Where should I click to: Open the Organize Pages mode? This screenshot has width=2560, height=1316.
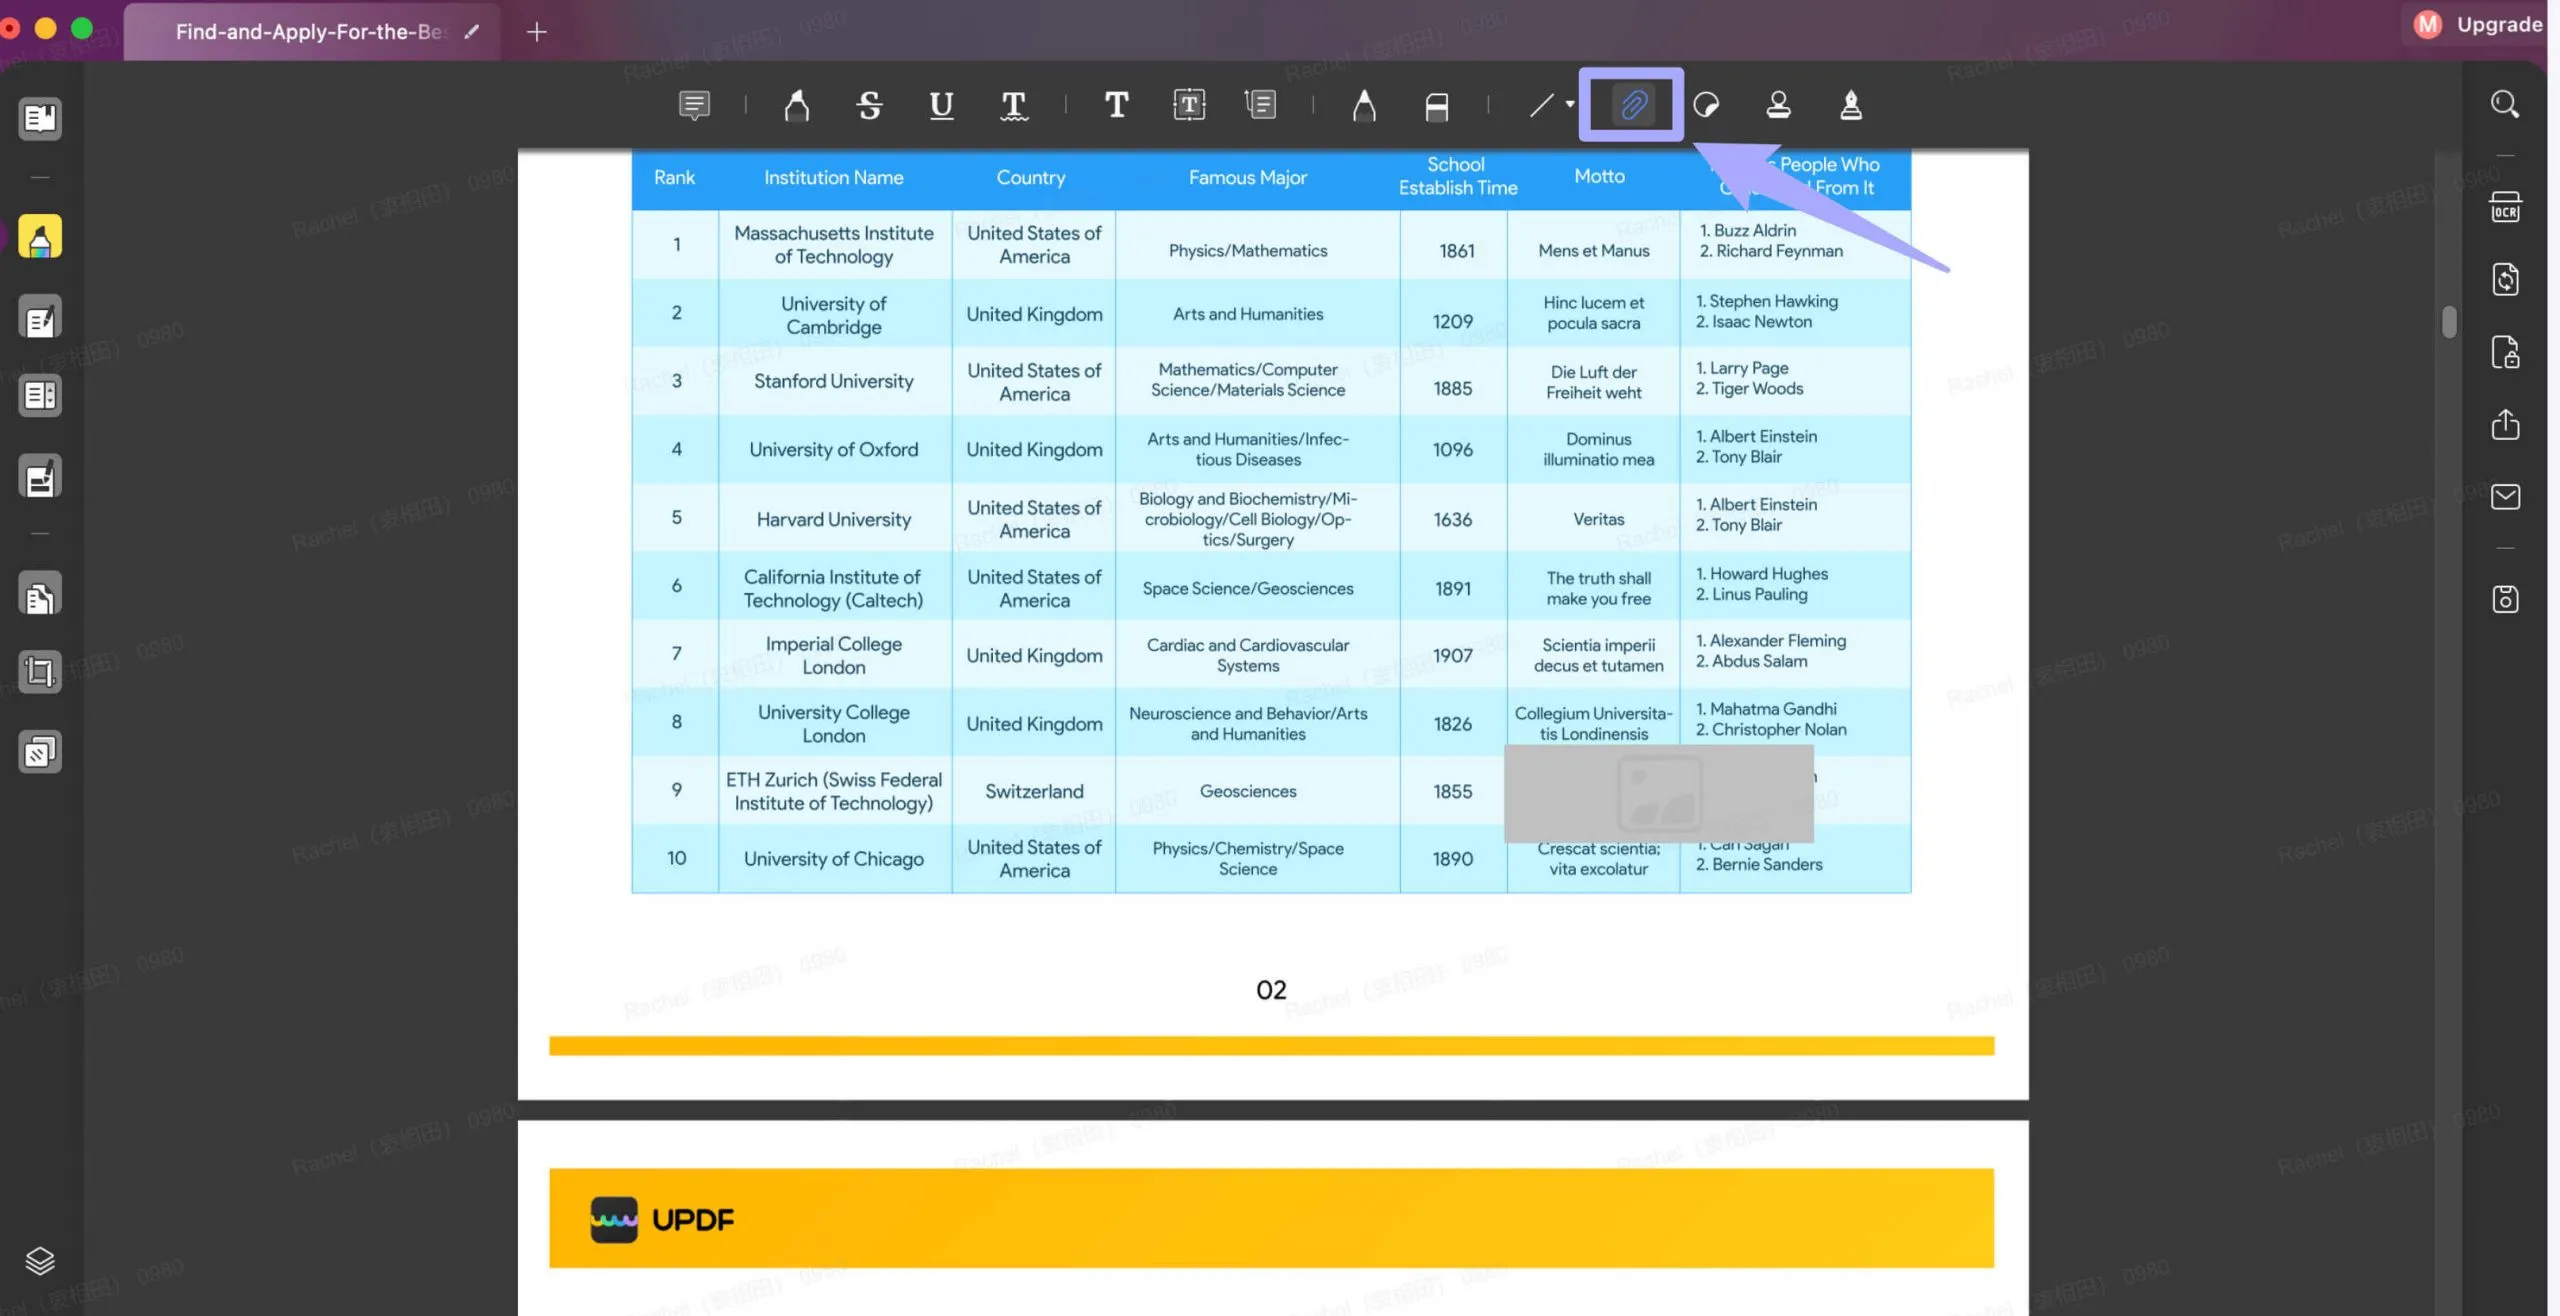tap(40, 396)
